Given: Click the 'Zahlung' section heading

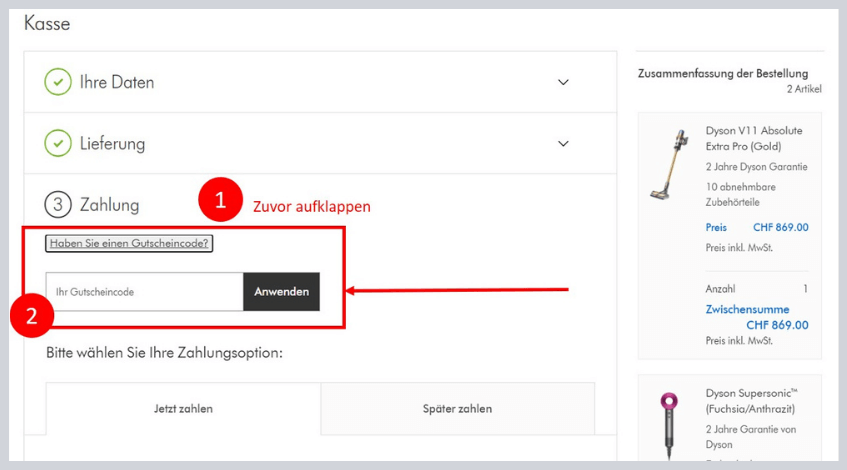Looking at the screenshot, I should click(x=110, y=205).
